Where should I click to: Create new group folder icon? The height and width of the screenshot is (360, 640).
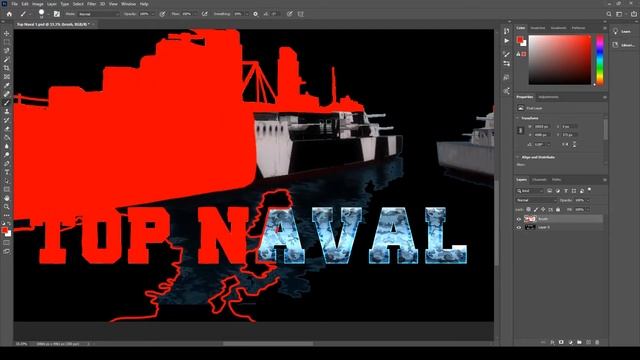tap(579, 342)
